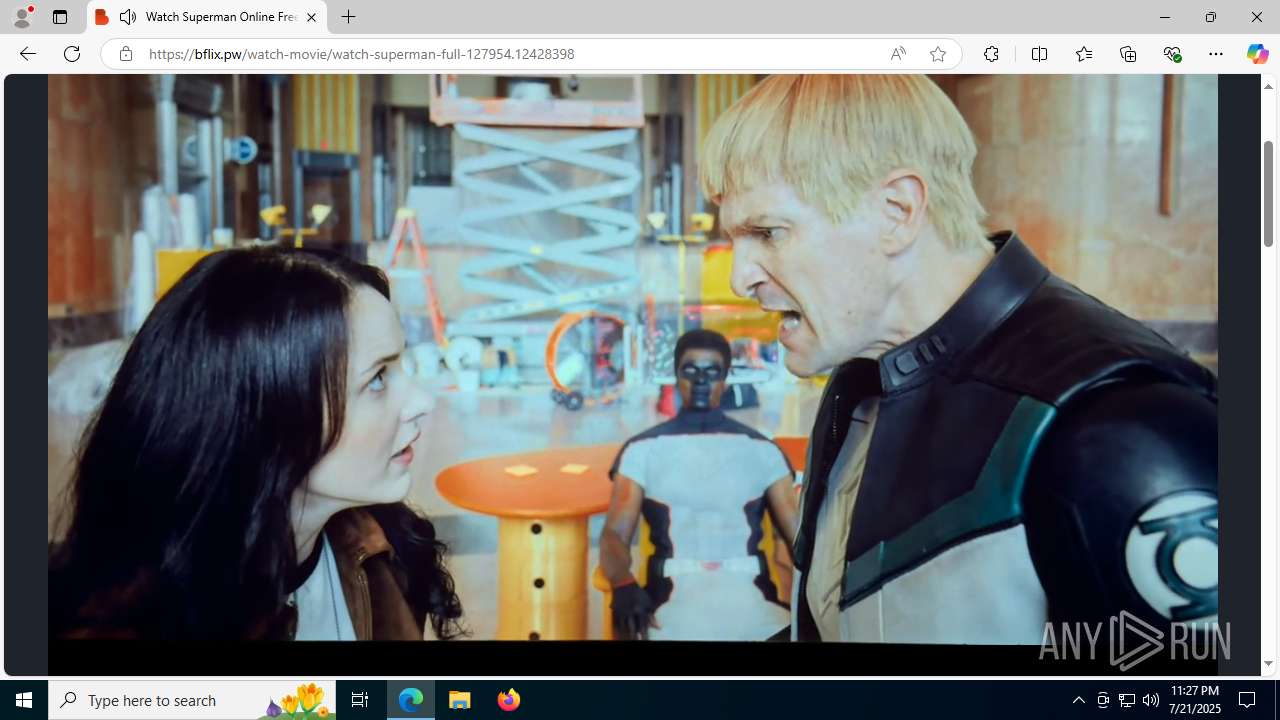This screenshot has width=1280, height=720.
Task: Refresh the current page
Action: click(x=72, y=54)
